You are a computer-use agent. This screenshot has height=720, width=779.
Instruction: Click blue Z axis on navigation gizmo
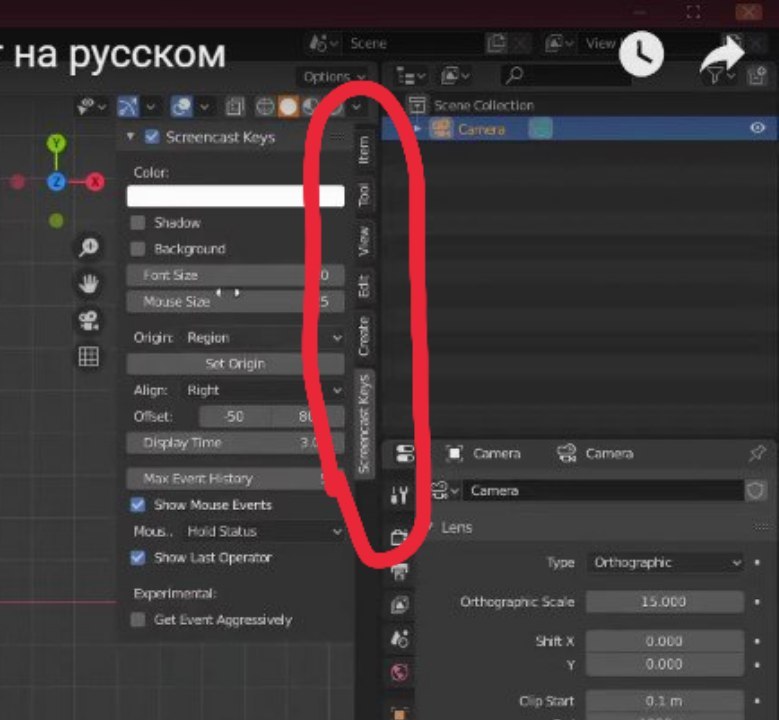tap(56, 182)
